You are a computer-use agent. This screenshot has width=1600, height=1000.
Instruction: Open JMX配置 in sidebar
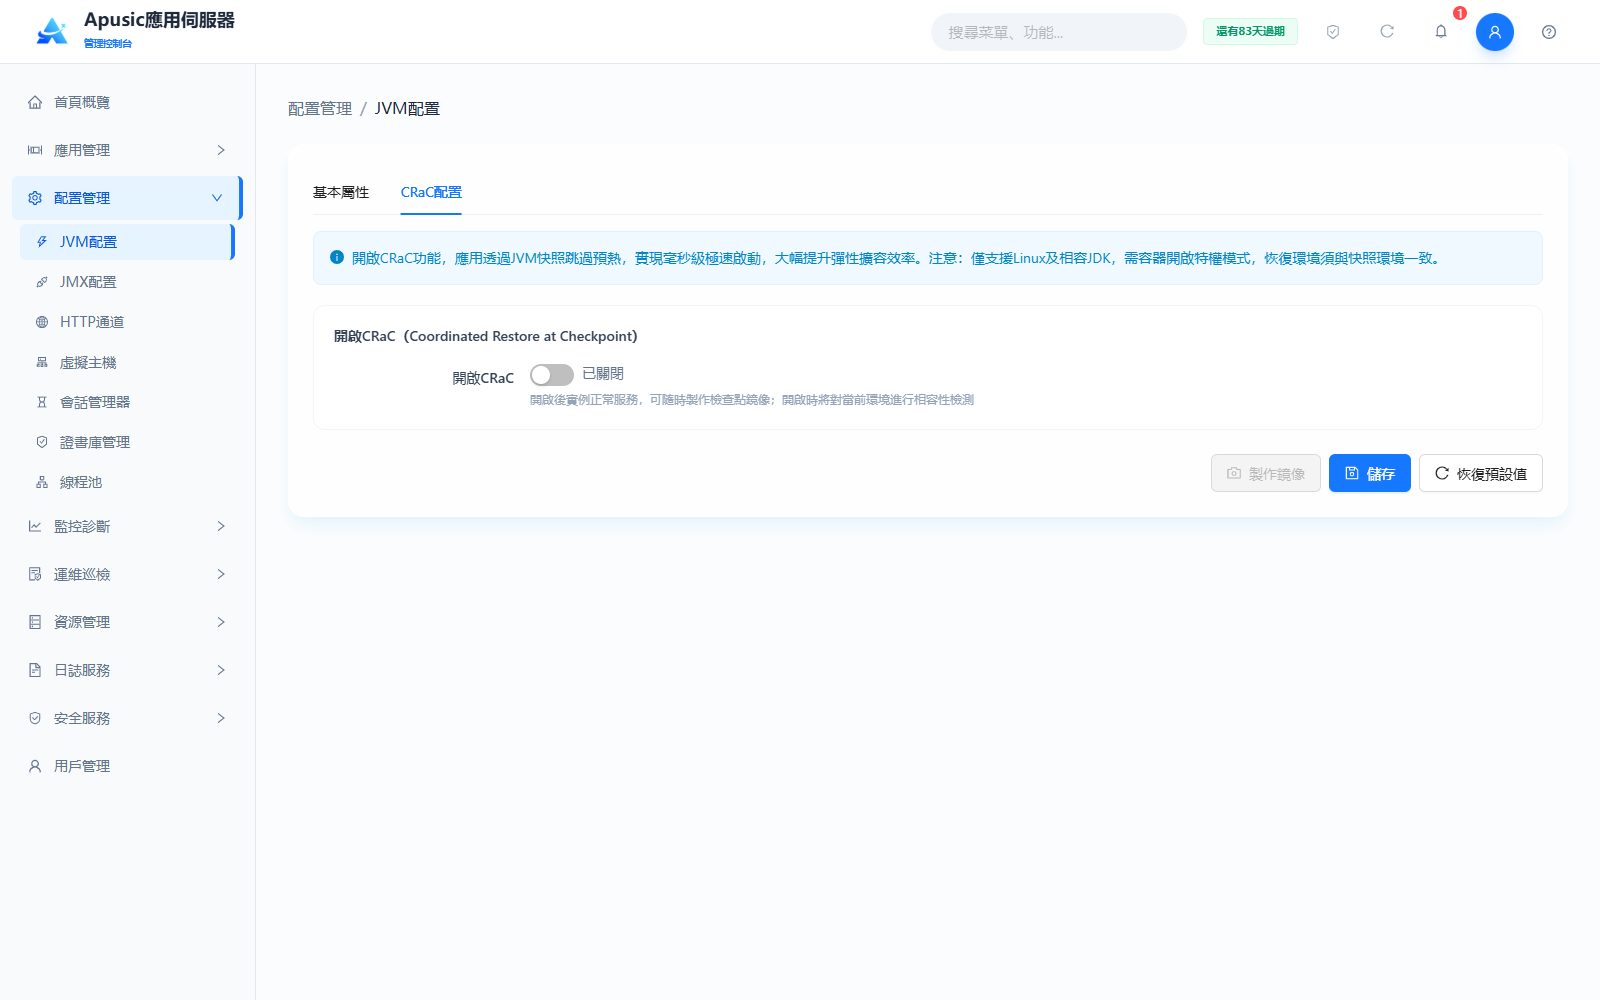[x=126, y=282]
